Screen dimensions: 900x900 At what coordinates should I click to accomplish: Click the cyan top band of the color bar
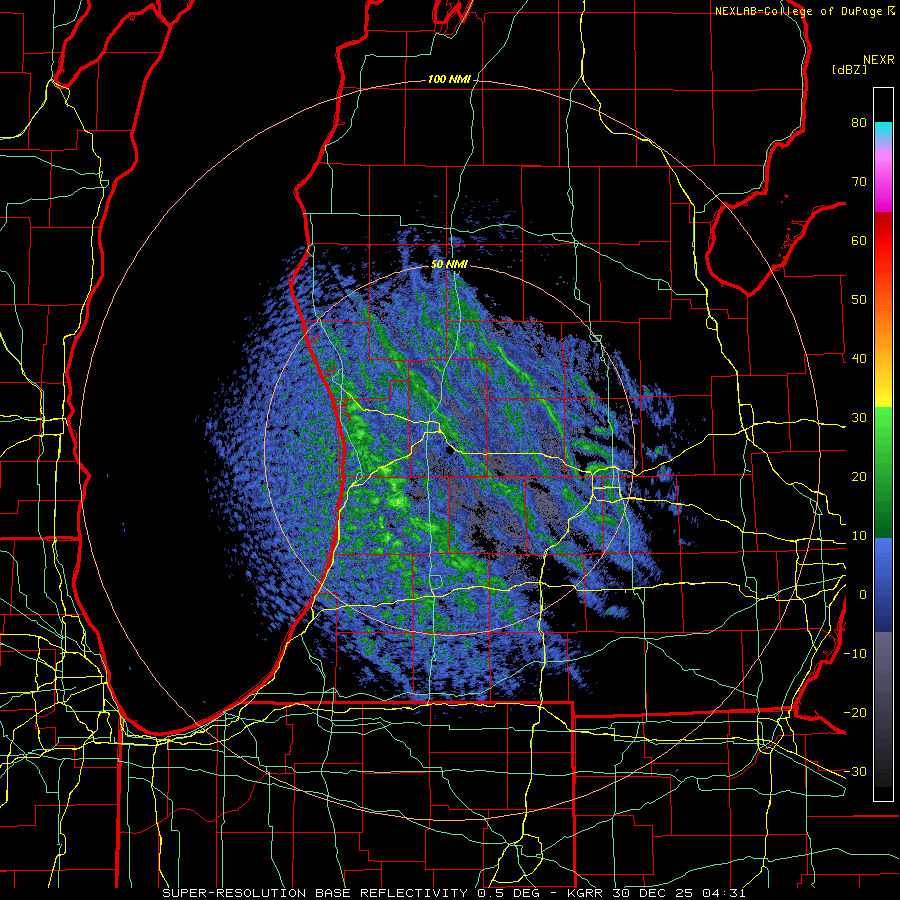[883, 132]
